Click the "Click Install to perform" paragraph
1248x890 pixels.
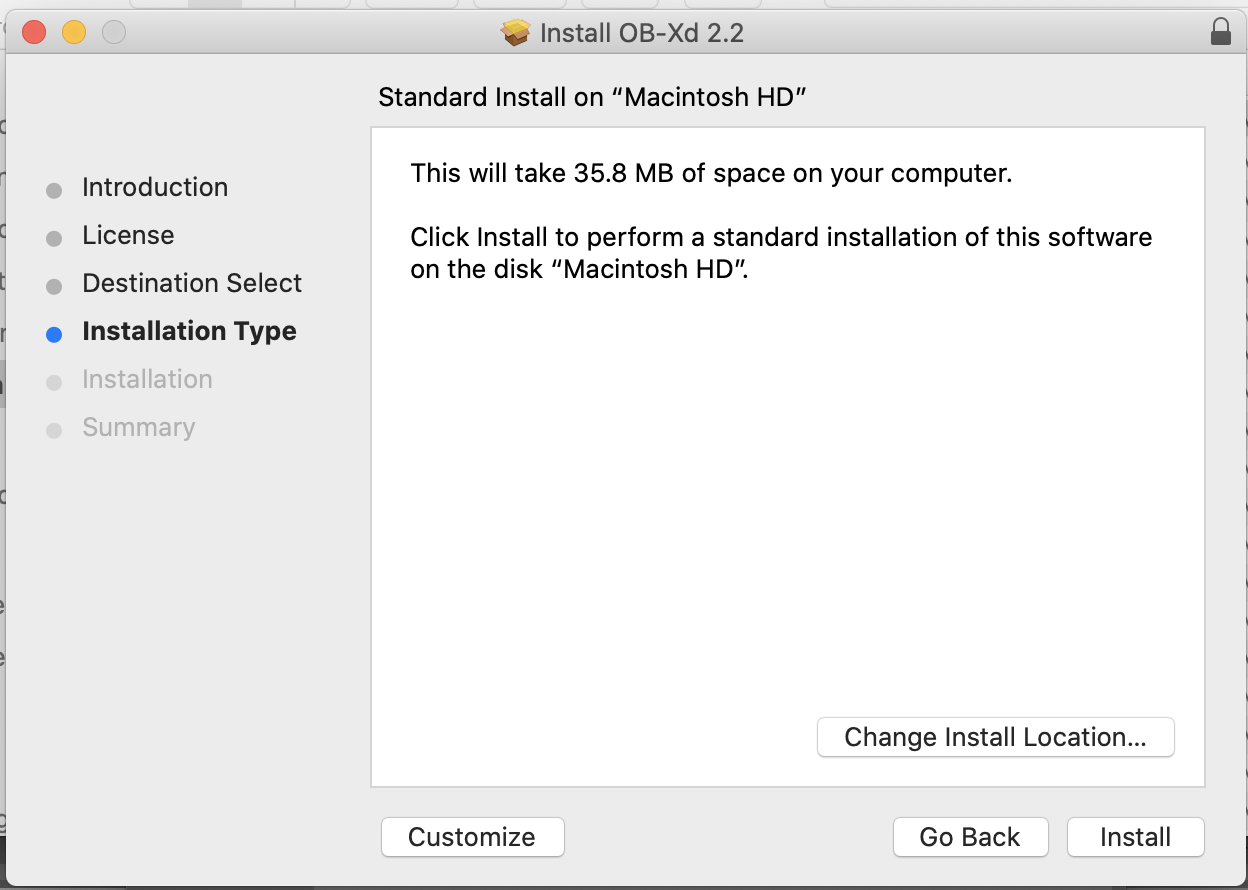pyautogui.click(x=781, y=253)
